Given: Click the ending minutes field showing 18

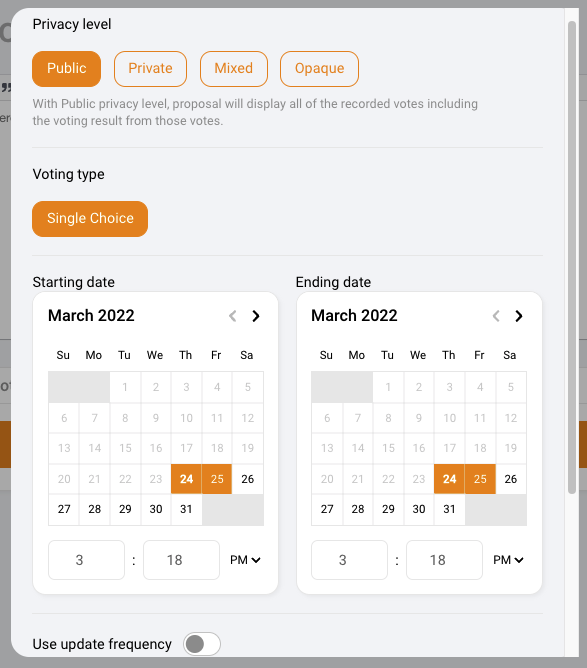Looking at the screenshot, I should point(444,560).
